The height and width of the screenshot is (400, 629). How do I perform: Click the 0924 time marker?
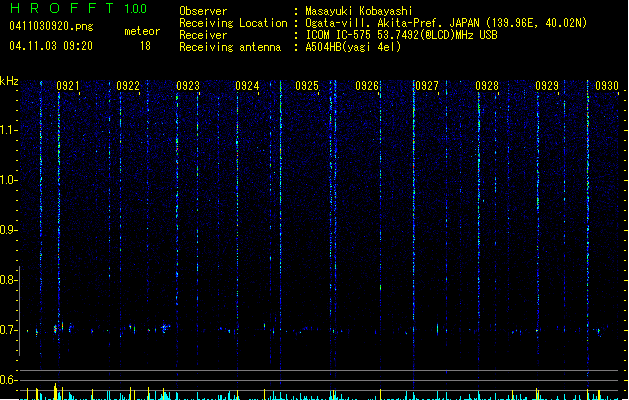coord(248,86)
